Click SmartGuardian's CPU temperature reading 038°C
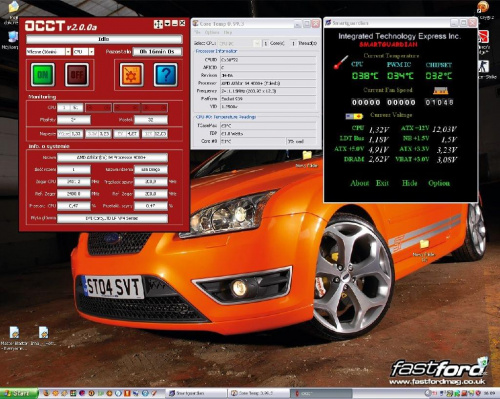500x399 pixels. click(365, 76)
